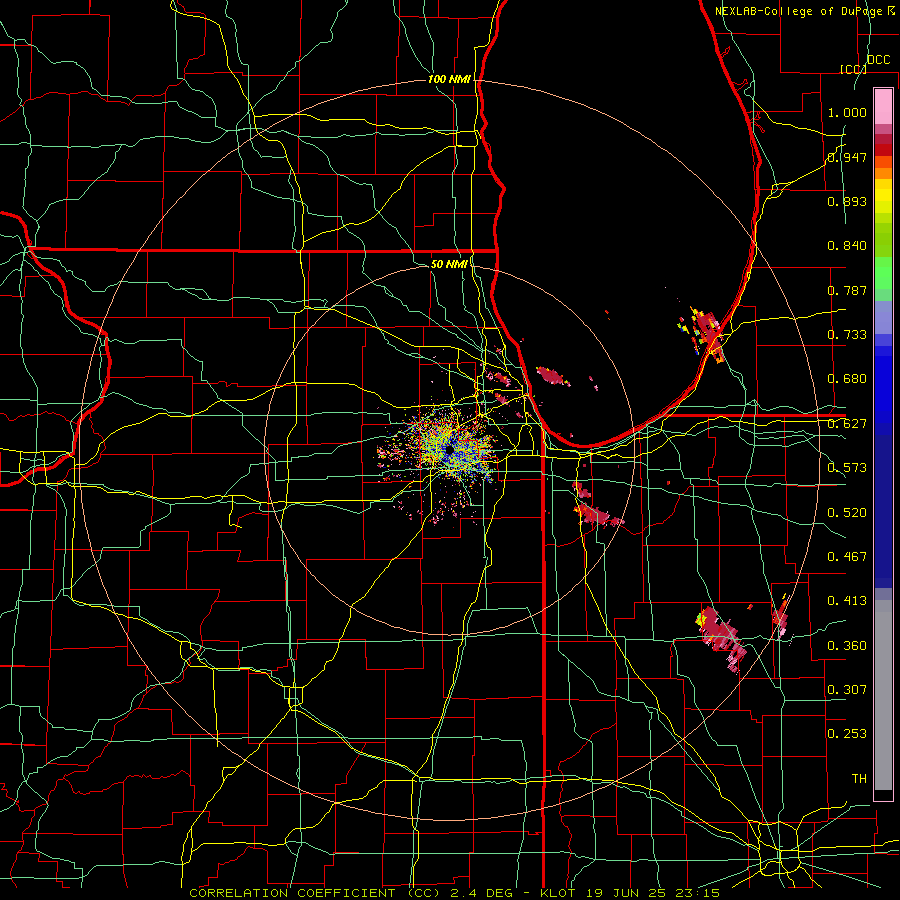900x900 pixels.
Task: Click the 23:15 timestamp
Action: (x=697, y=893)
